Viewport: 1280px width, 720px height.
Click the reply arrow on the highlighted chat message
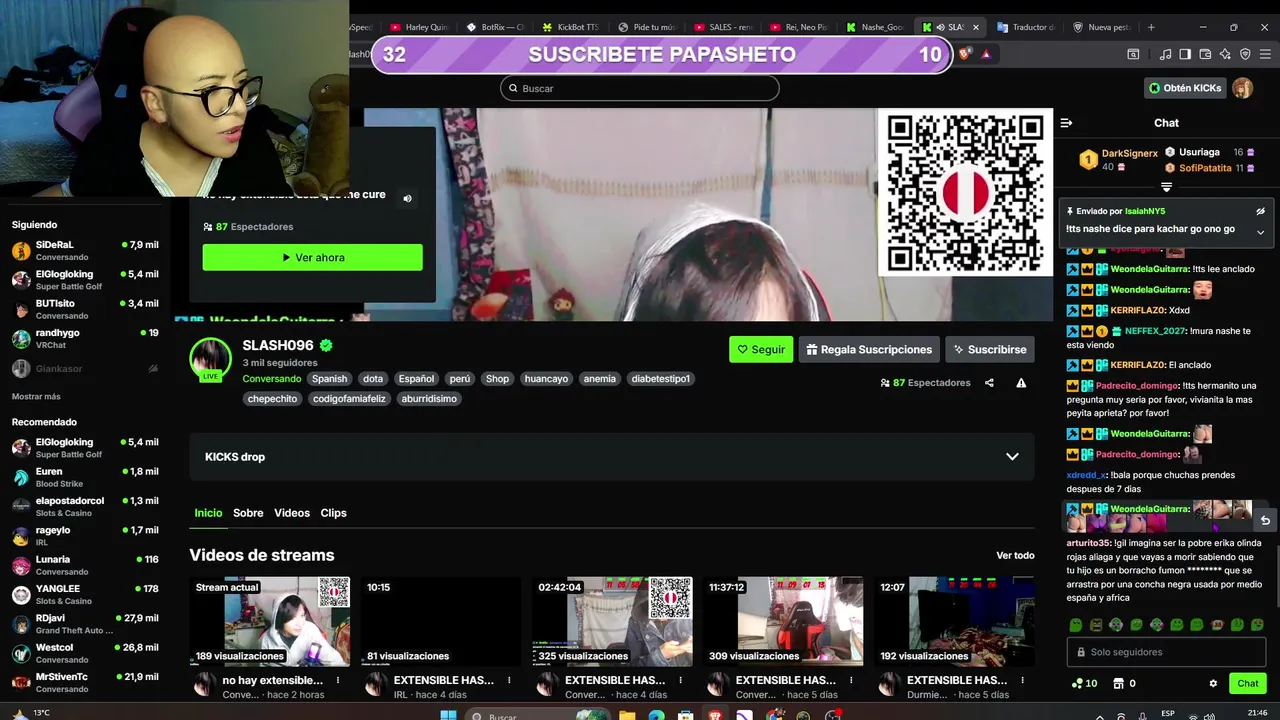(1265, 520)
